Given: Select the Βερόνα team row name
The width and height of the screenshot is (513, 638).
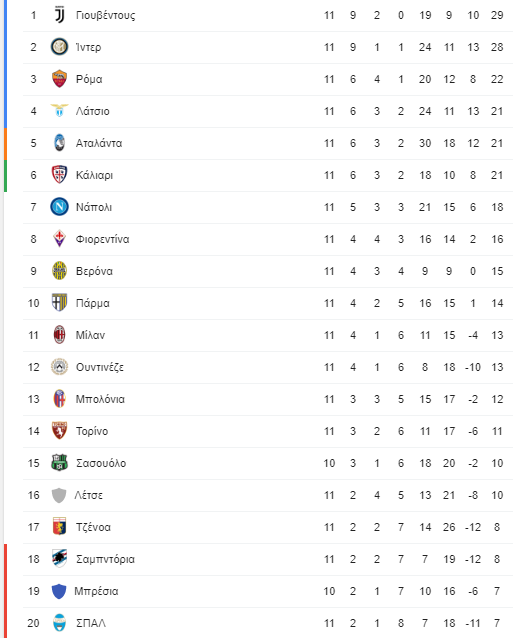Looking at the screenshot, I should tap(94, 271).
